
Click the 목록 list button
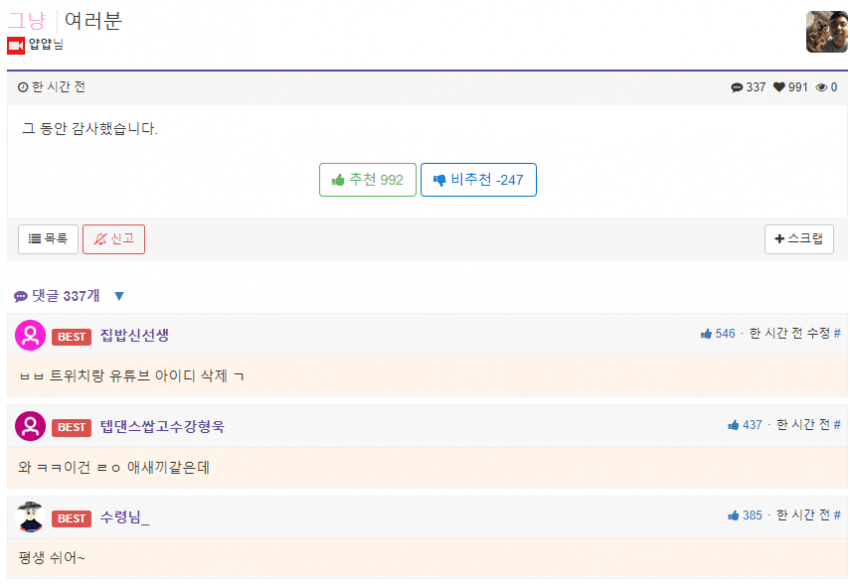click(x=47, y=239)
